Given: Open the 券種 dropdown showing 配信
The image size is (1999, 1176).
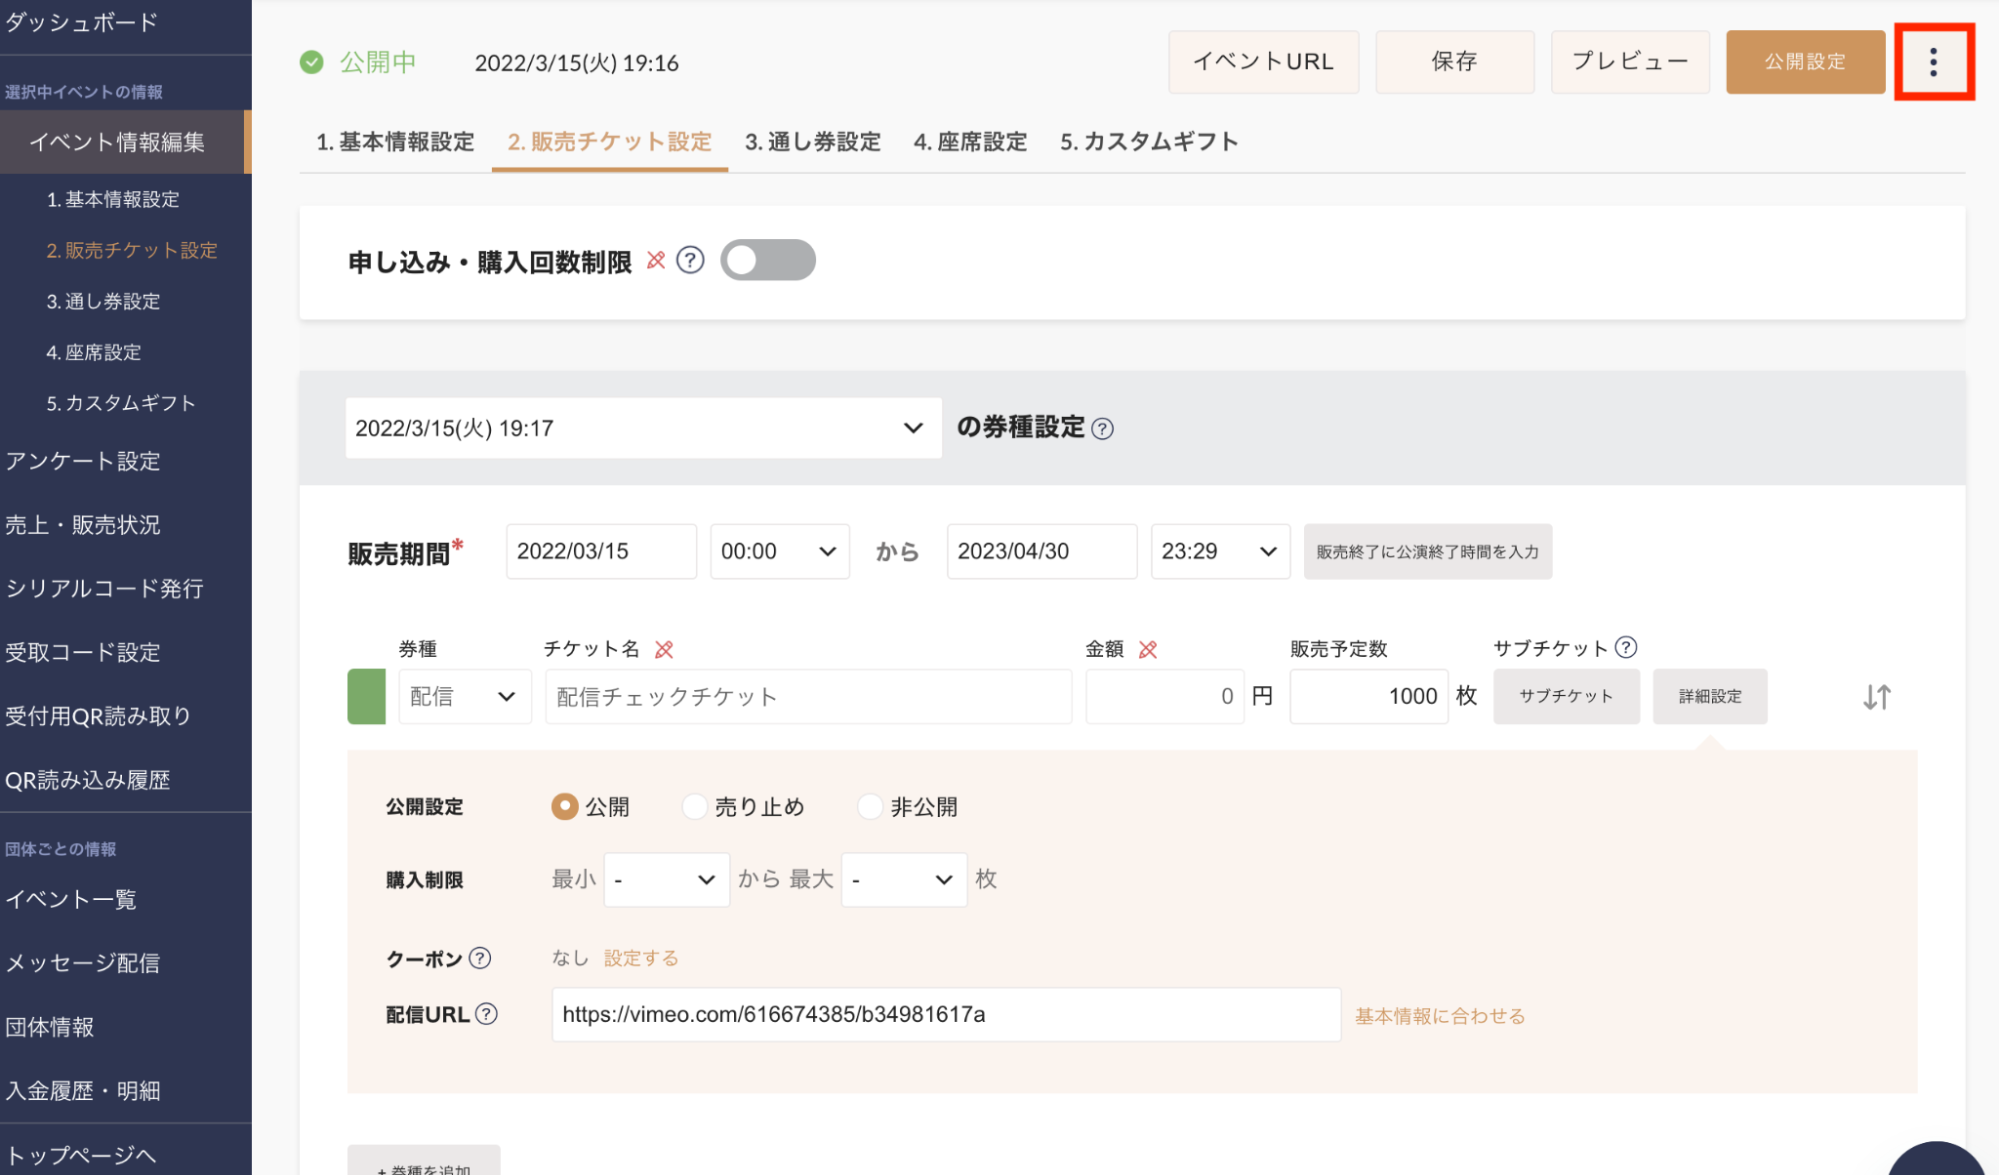Looking at the screenshot, I should click(x=464, y=696).
